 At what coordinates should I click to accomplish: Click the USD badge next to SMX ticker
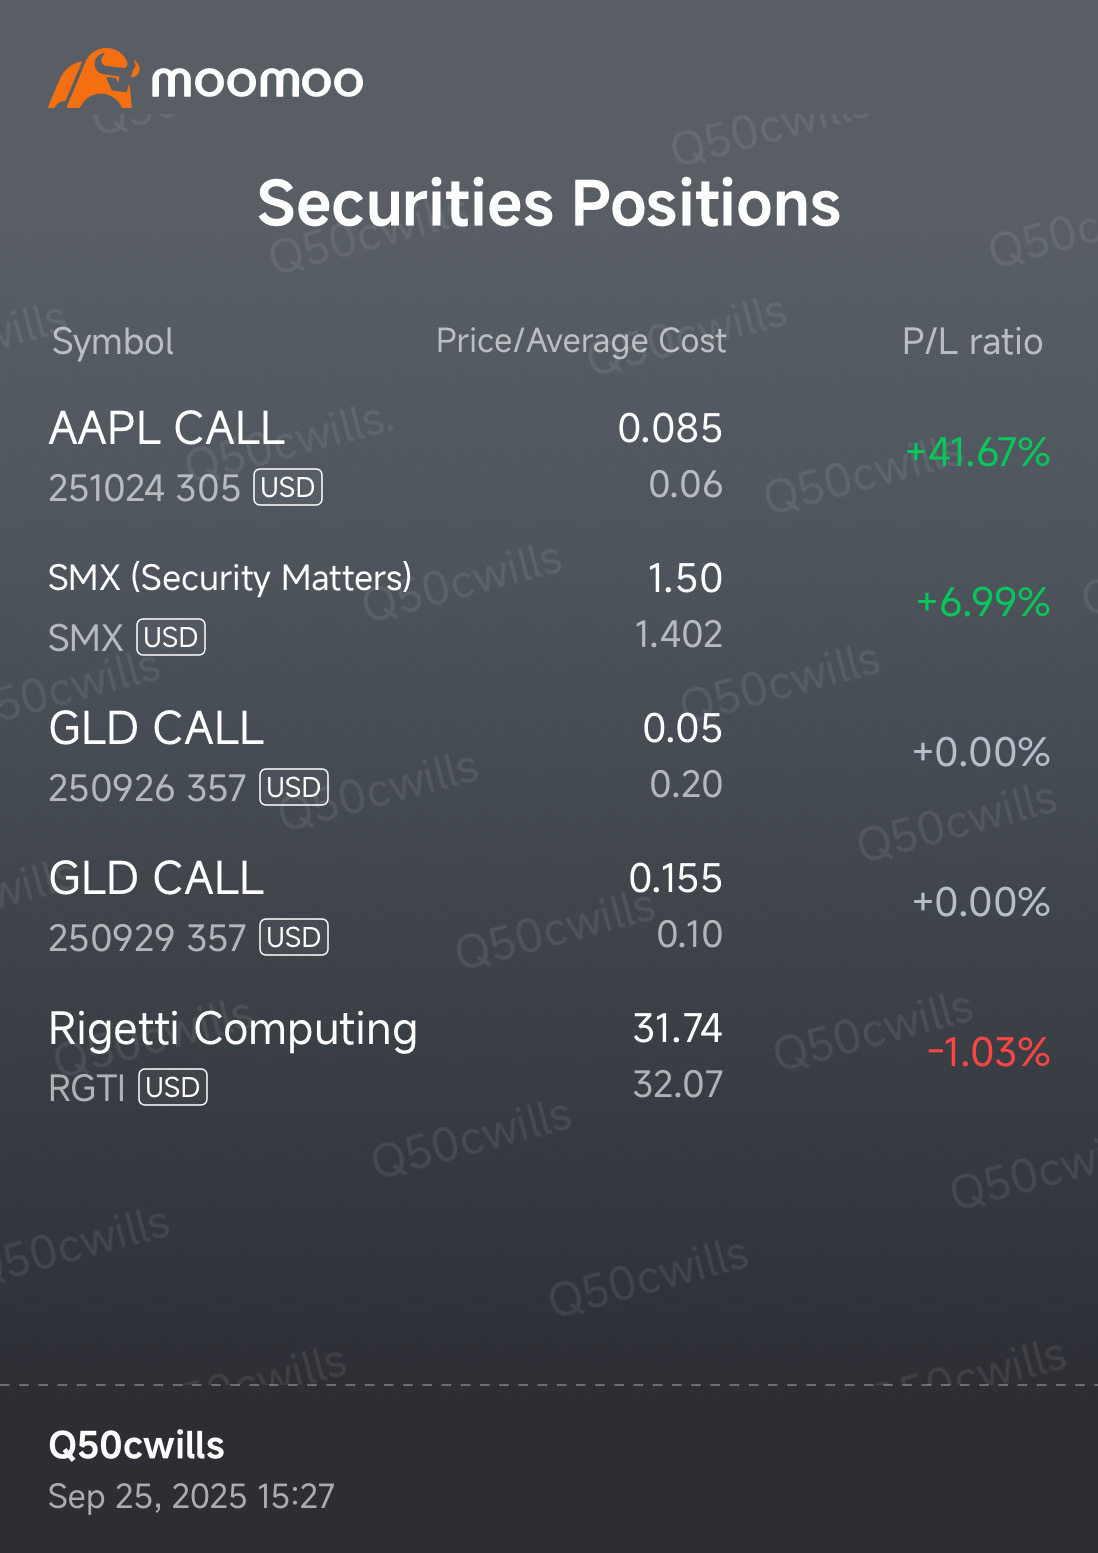tap(171, 638)
